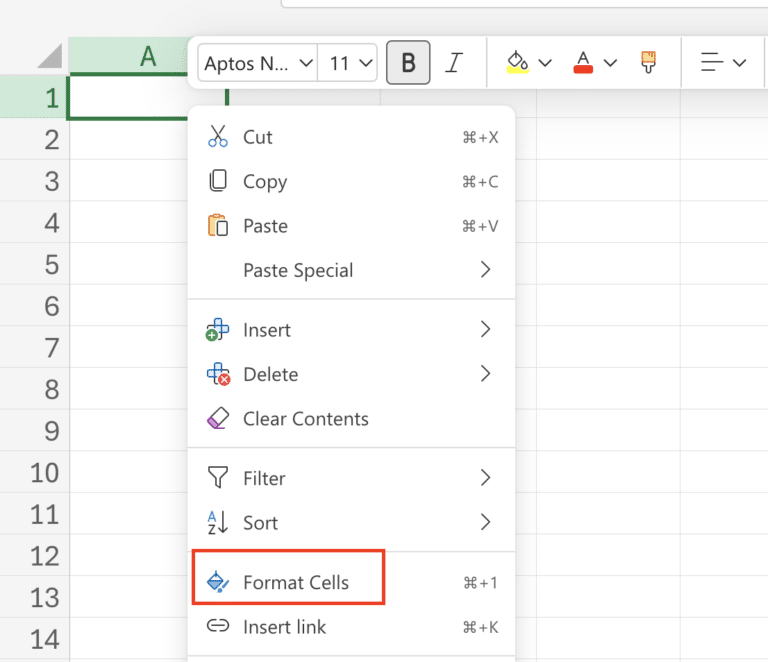
Task: Click the Cut scissors icon
Action: tap(217, 136)
